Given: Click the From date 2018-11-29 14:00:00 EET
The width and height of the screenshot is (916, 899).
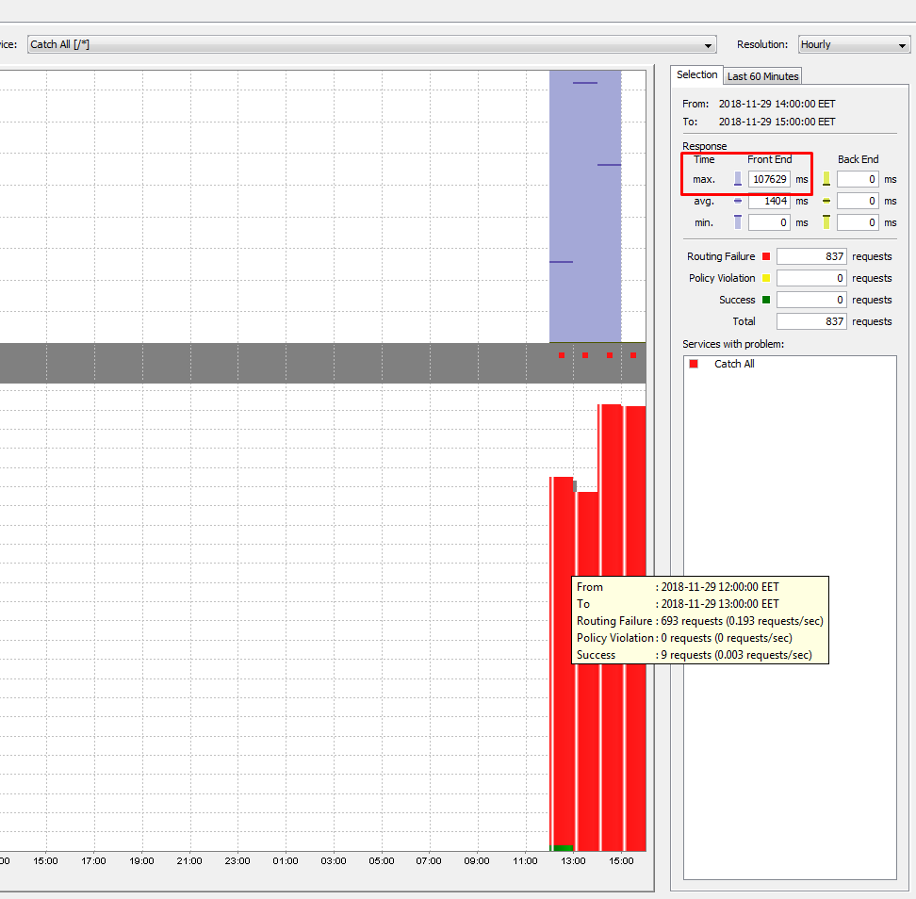Looking at the screenshot, I should coord(776,104).
